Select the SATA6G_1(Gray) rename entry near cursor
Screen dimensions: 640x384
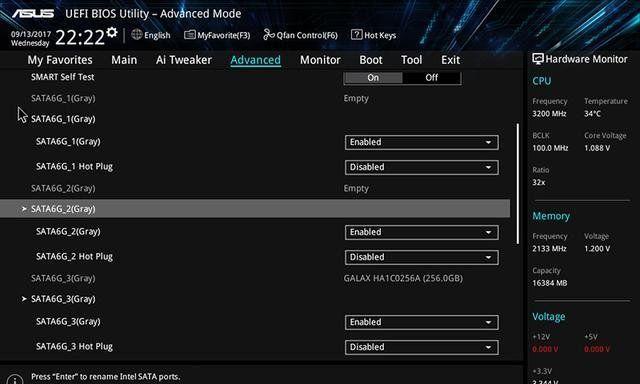click(63, 119)
